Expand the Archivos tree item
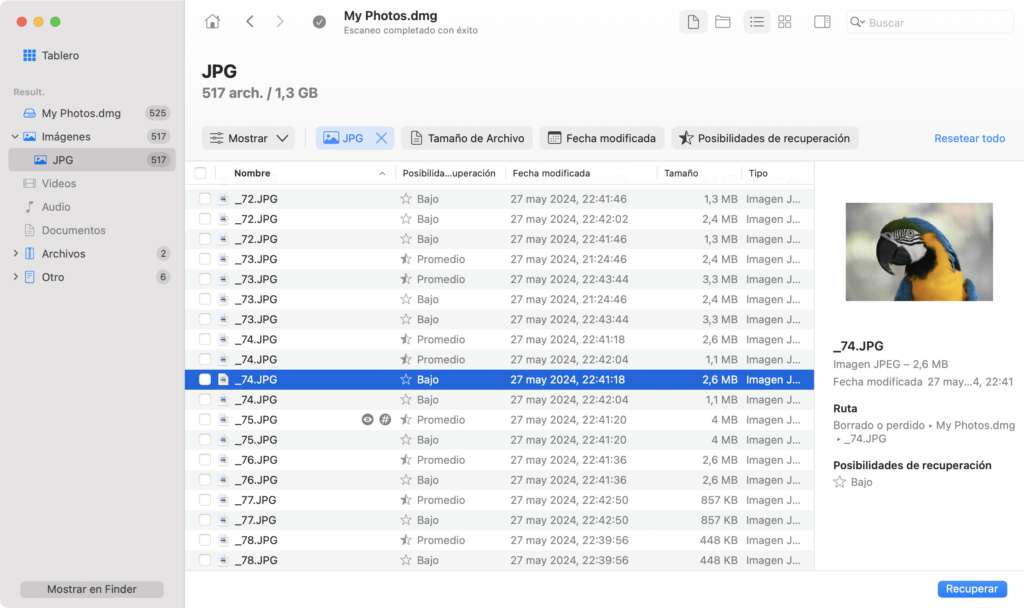Image resolution: width=1024 pixels, height=608 pixels. pos(15,254)
